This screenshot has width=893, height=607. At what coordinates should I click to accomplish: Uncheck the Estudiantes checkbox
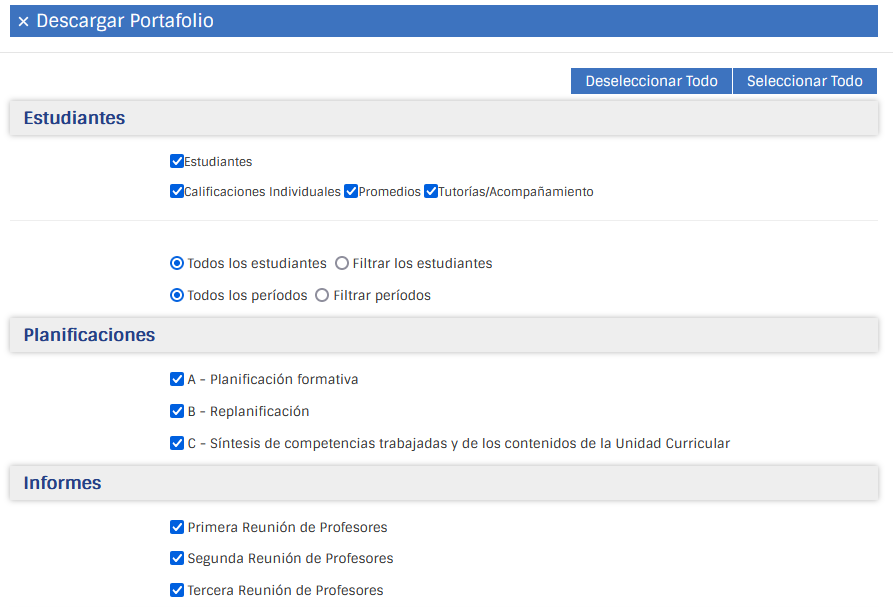point(177,161)
